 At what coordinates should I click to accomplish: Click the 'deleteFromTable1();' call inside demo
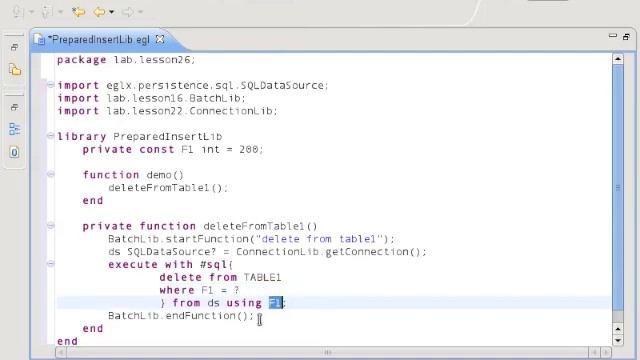(168, 188)
